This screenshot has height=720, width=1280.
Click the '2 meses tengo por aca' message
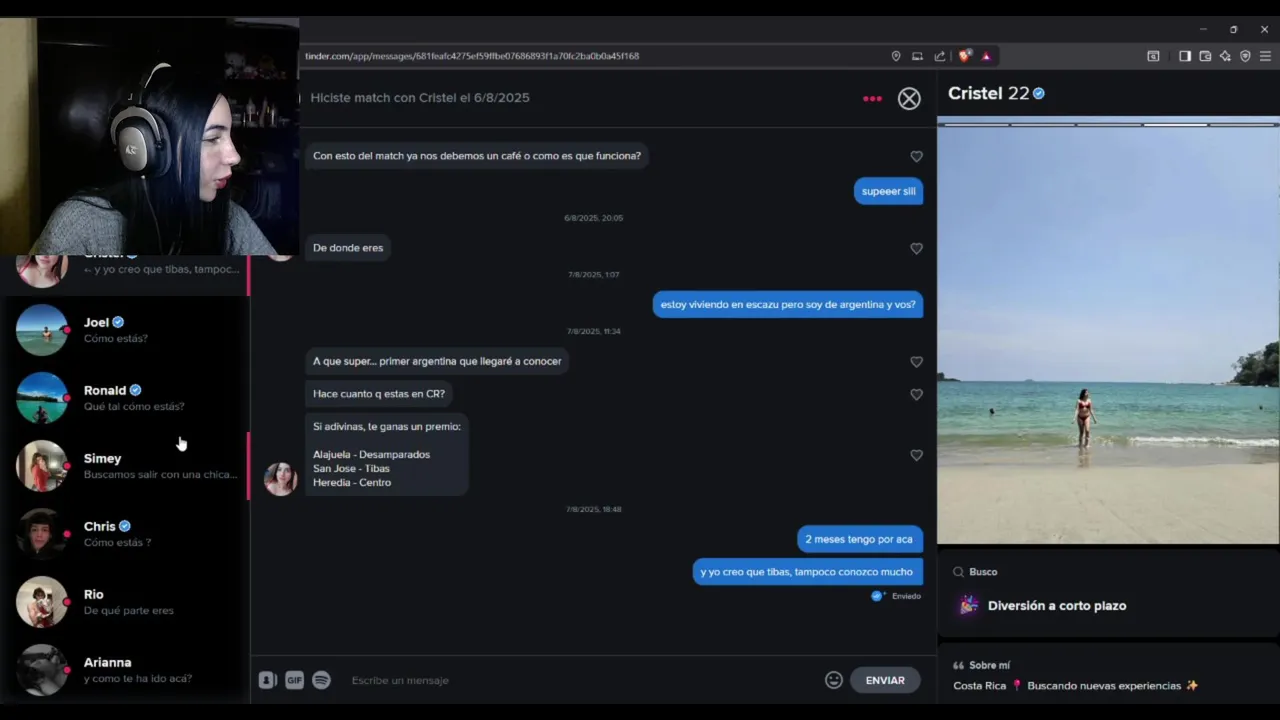pos(859,539)
